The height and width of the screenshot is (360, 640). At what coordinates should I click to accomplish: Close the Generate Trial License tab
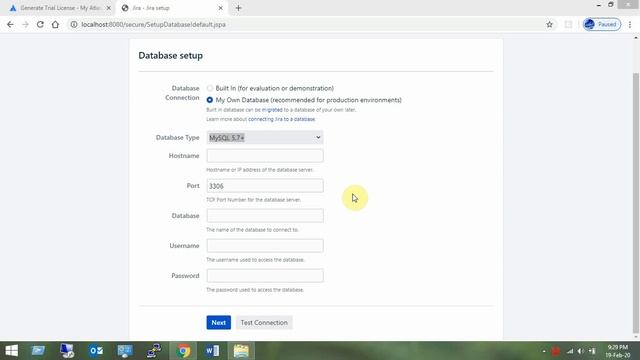[109, 8]
